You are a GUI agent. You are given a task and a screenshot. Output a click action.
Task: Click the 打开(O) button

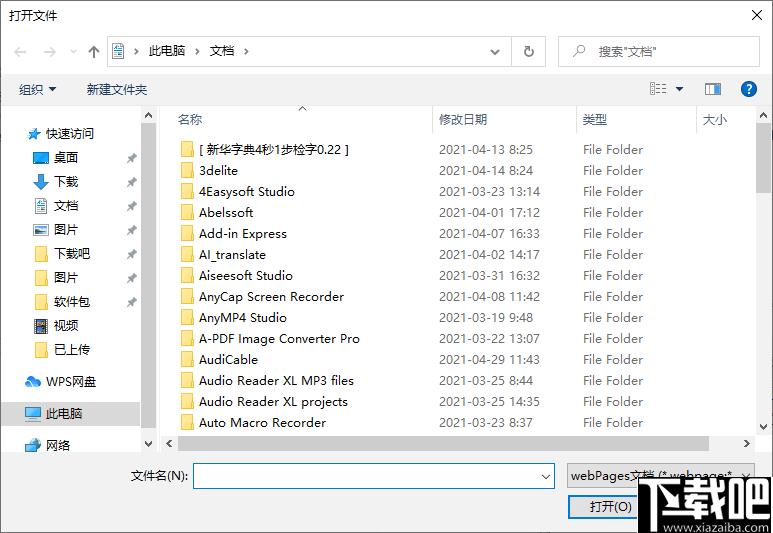(x=610, y=507)
